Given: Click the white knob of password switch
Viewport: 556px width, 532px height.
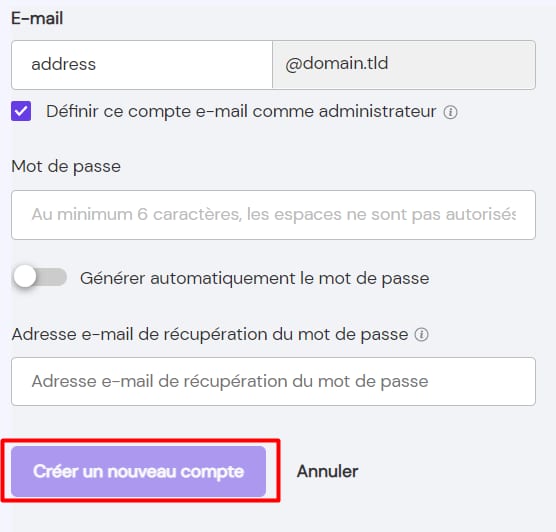Looking at the screenshot, I should [24, 276].
